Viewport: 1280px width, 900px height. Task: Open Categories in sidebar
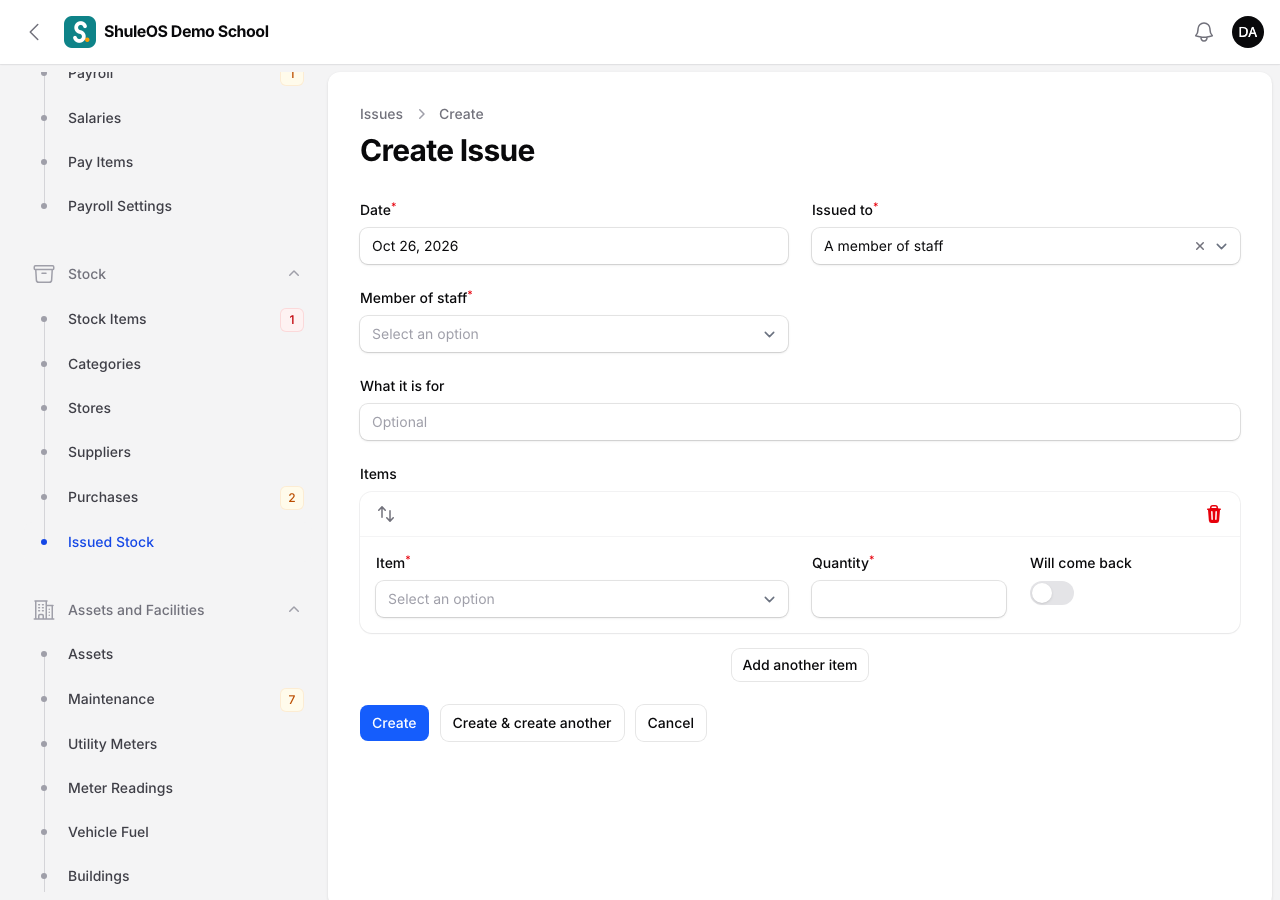[104, 364]
